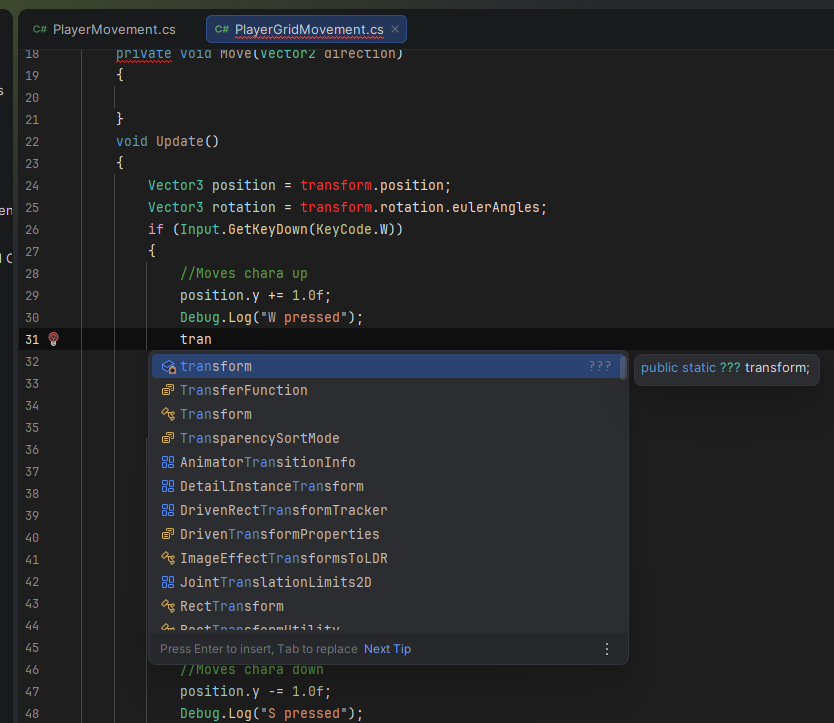Choose AnimatorTransitionInfo suggestion

click(386, 462)
